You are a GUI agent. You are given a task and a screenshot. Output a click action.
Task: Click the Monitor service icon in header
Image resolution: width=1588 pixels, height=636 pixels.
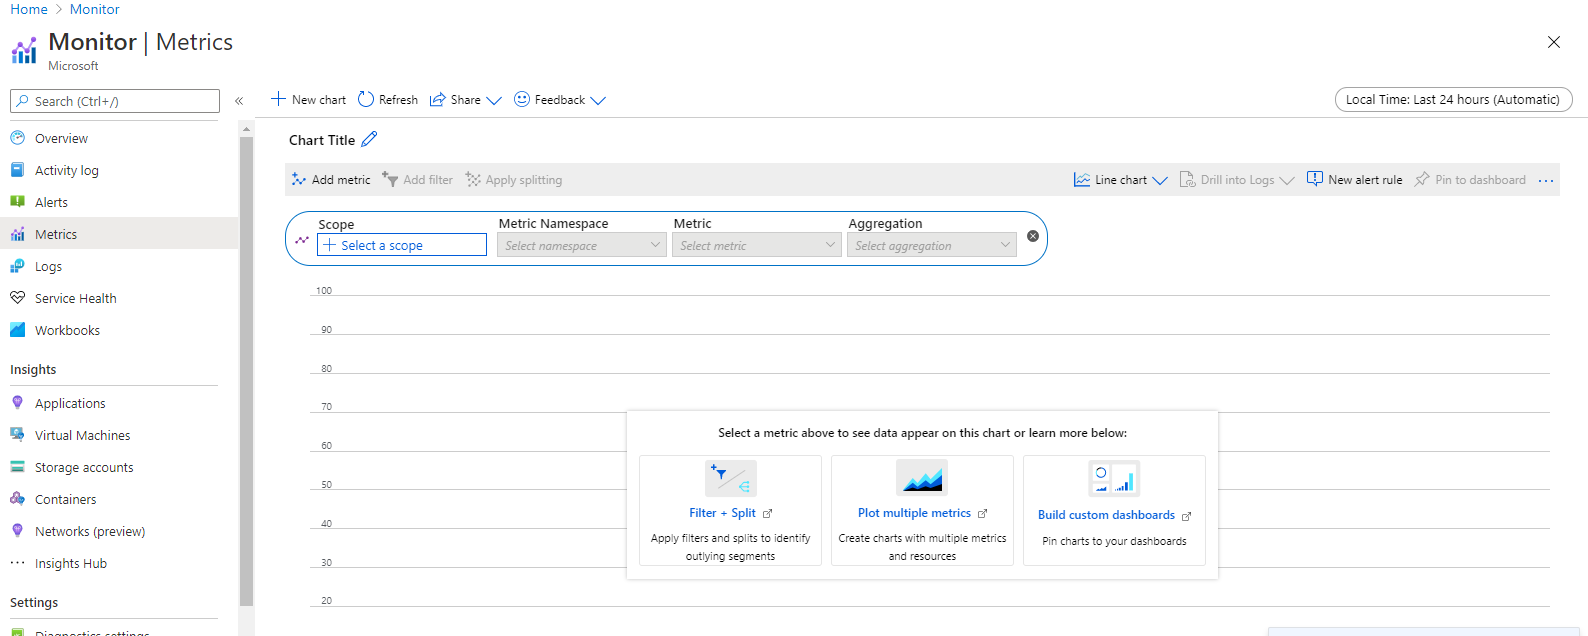tap(24, 50)
